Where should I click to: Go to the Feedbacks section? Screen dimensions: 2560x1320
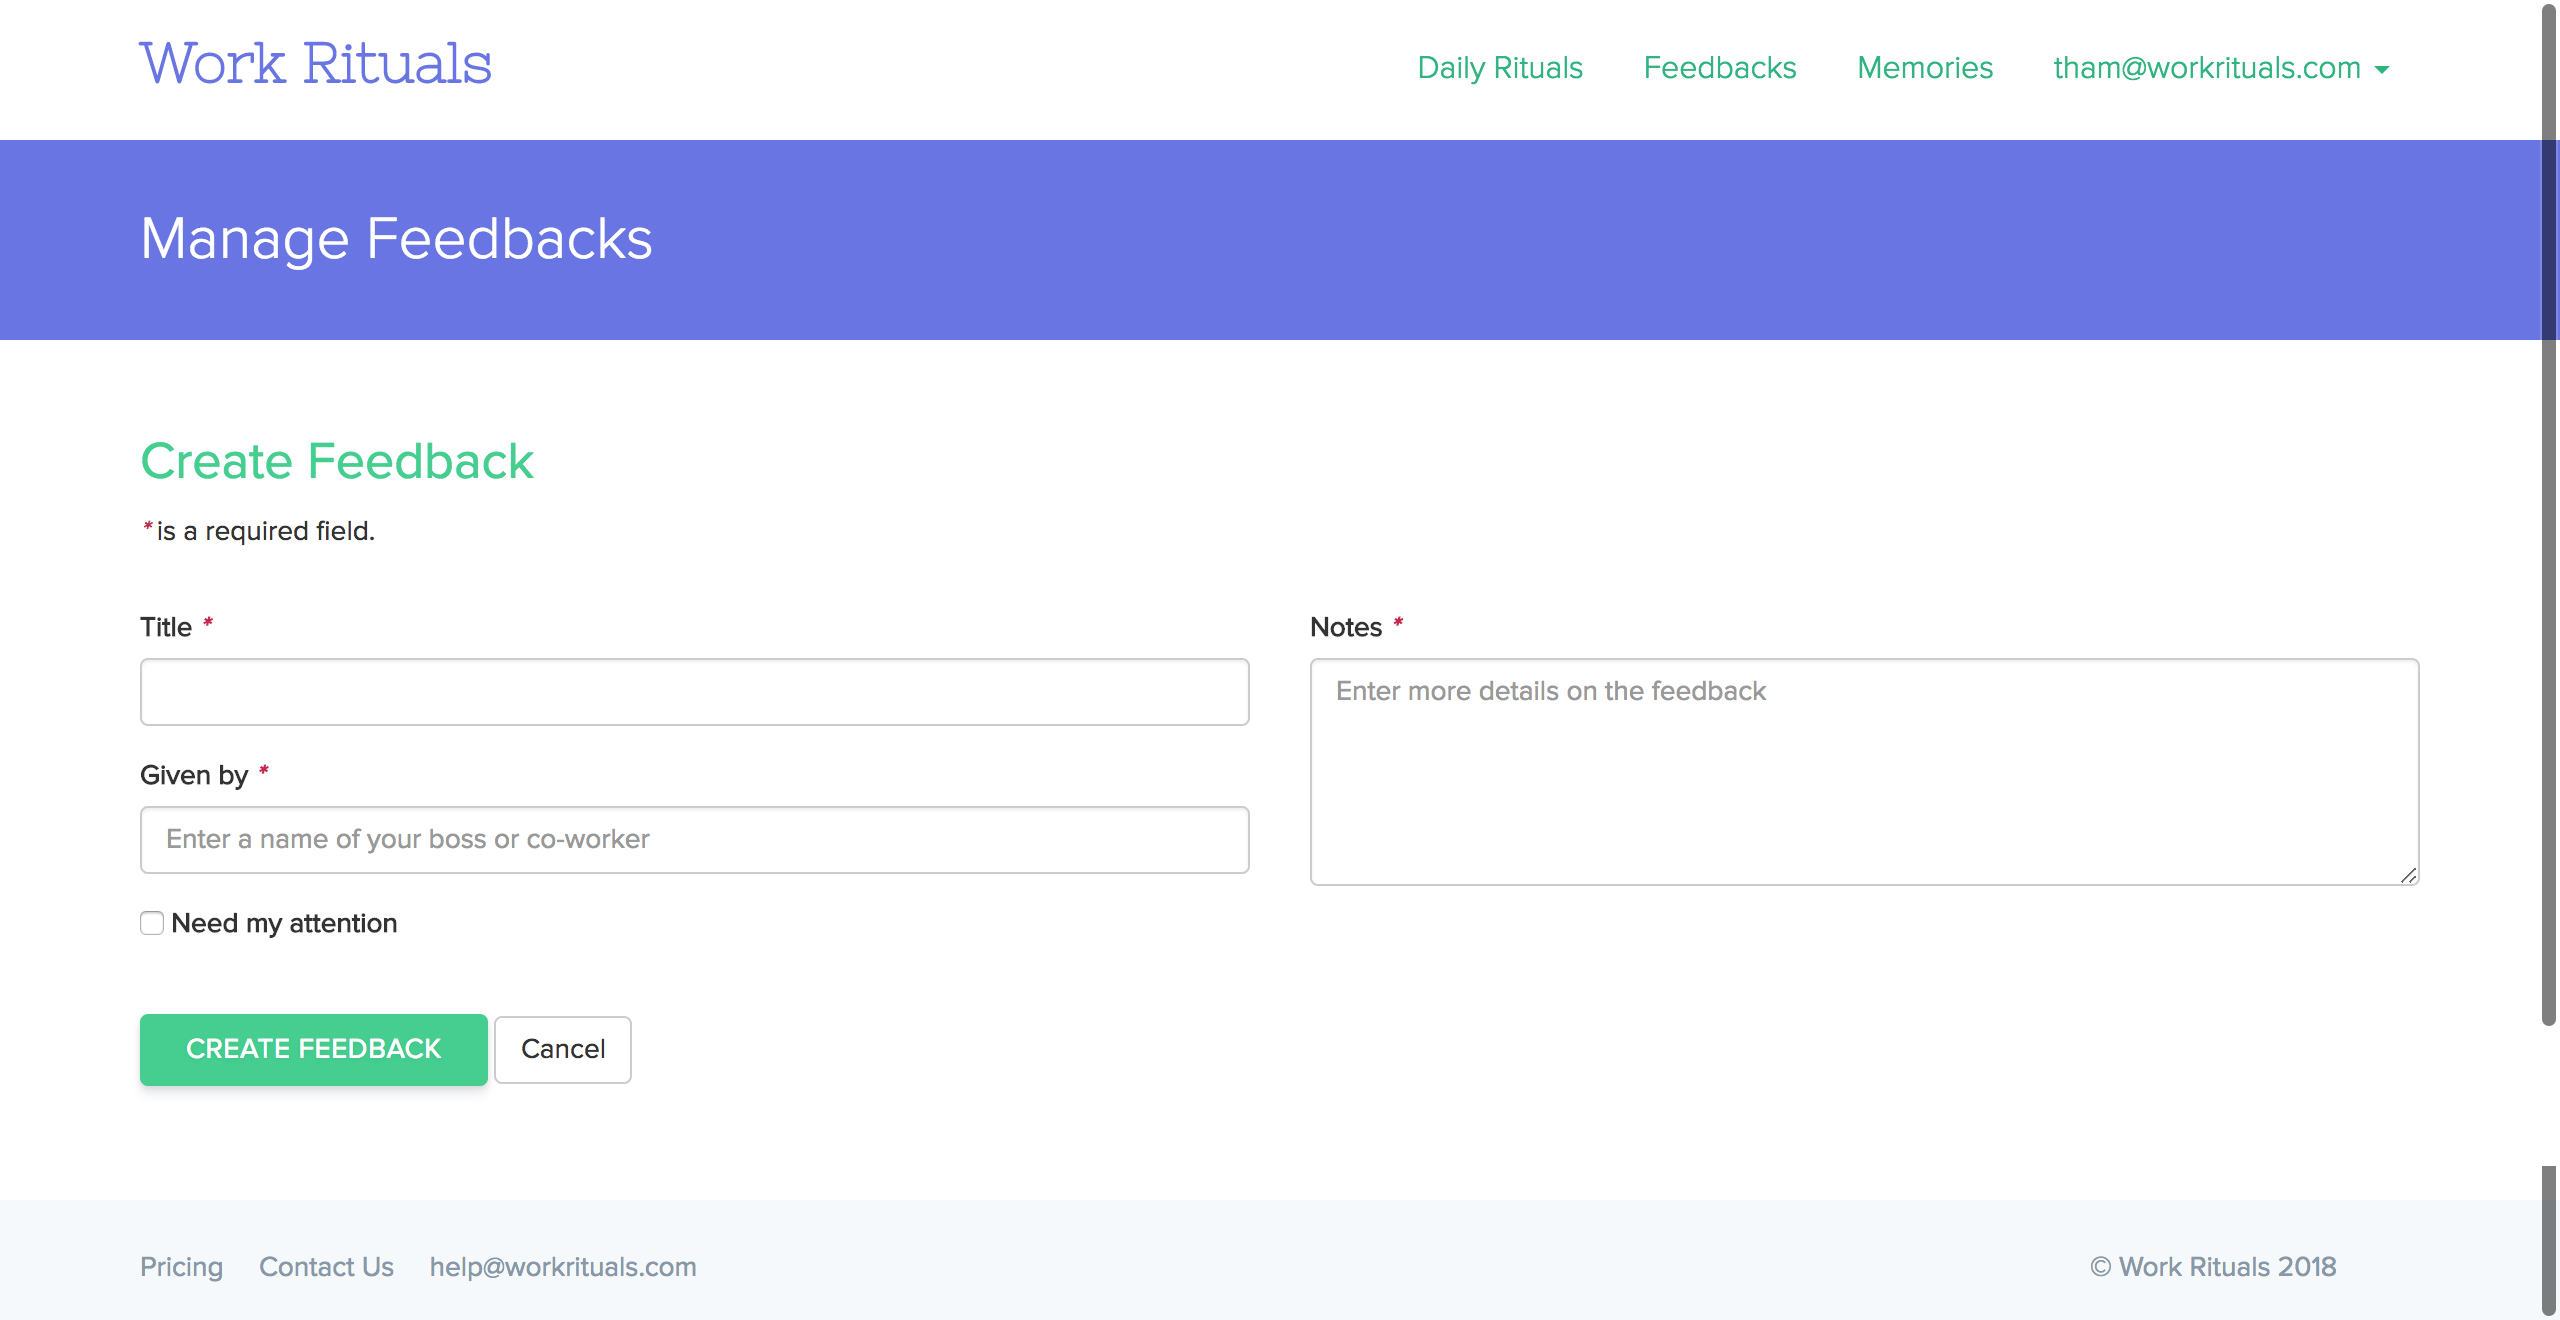[x=1720, y=68]
